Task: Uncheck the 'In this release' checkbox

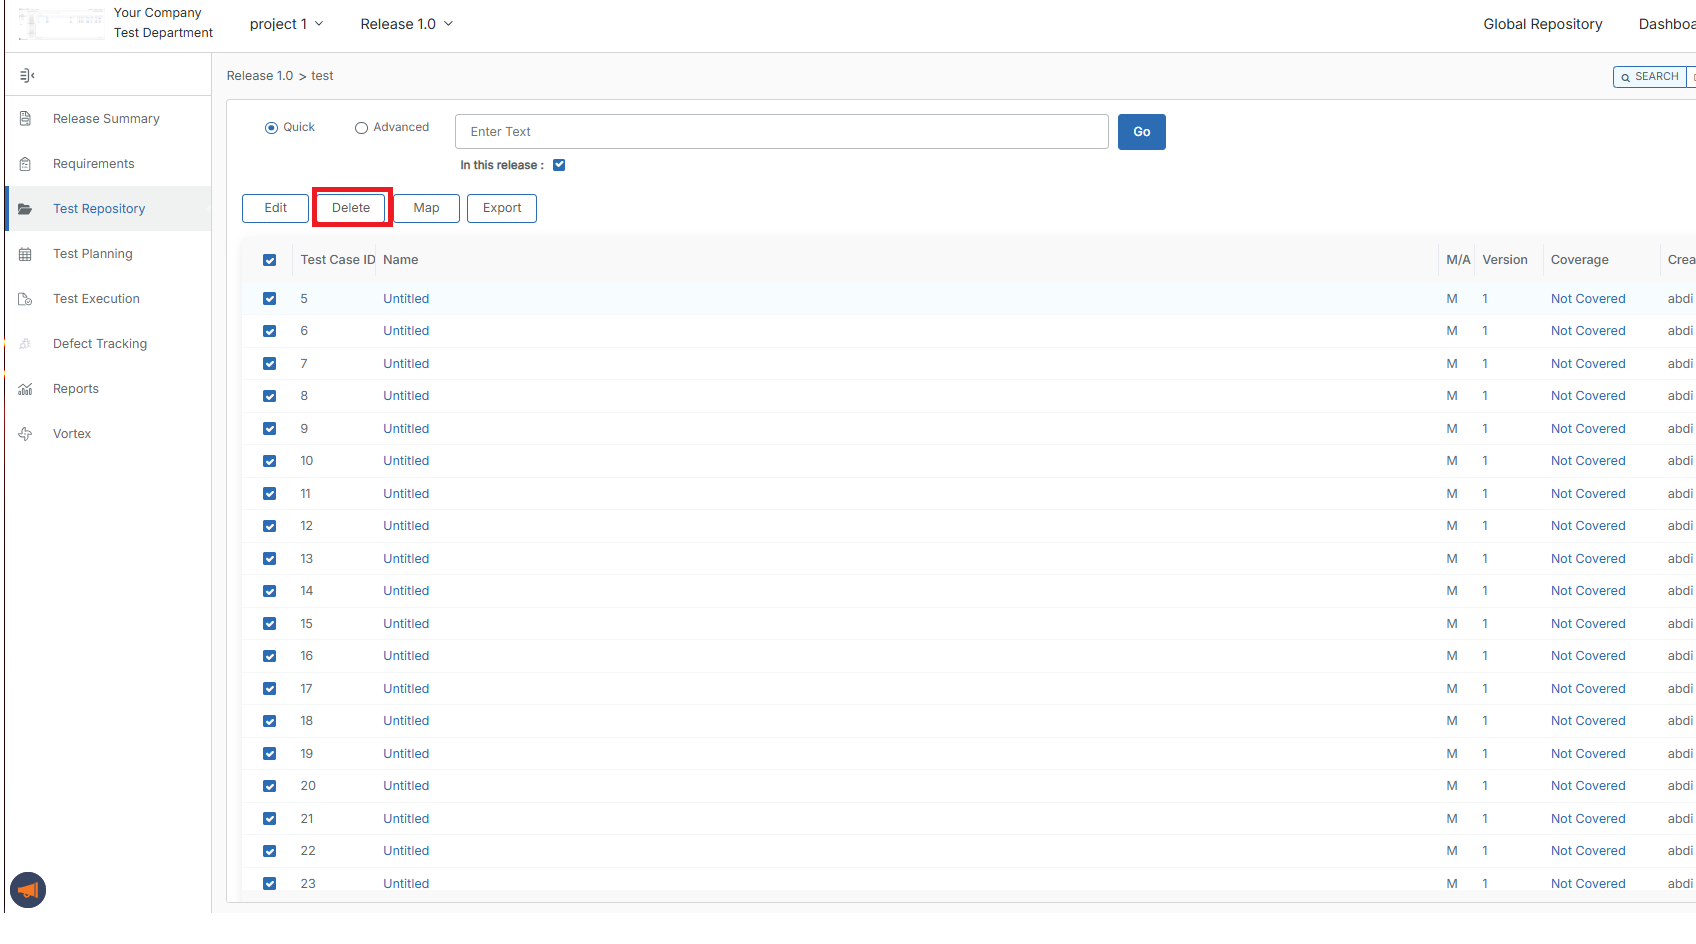Action: 559,166
